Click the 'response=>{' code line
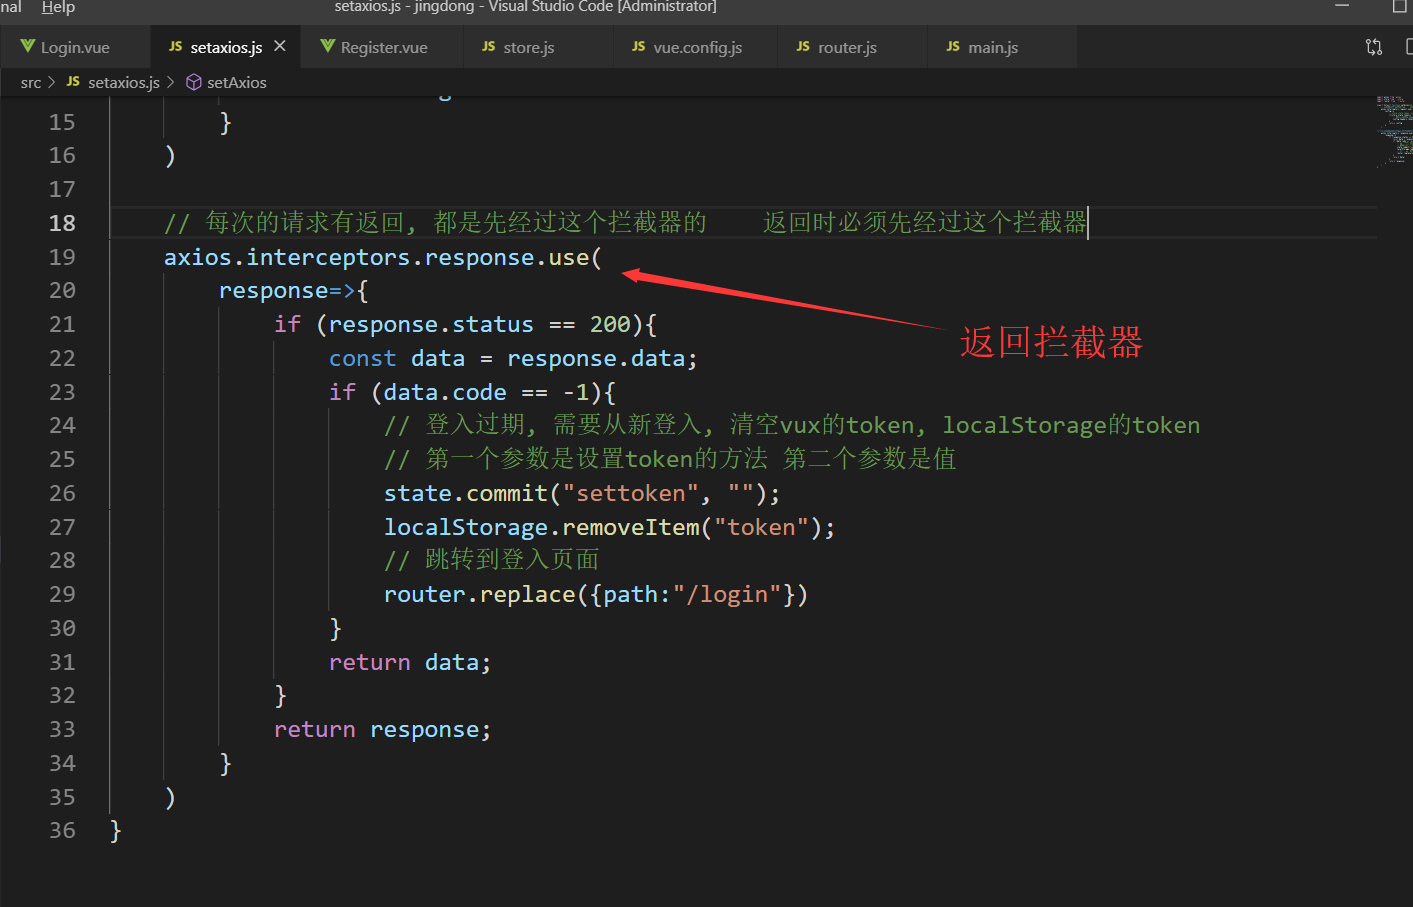 tap(294, 291)
